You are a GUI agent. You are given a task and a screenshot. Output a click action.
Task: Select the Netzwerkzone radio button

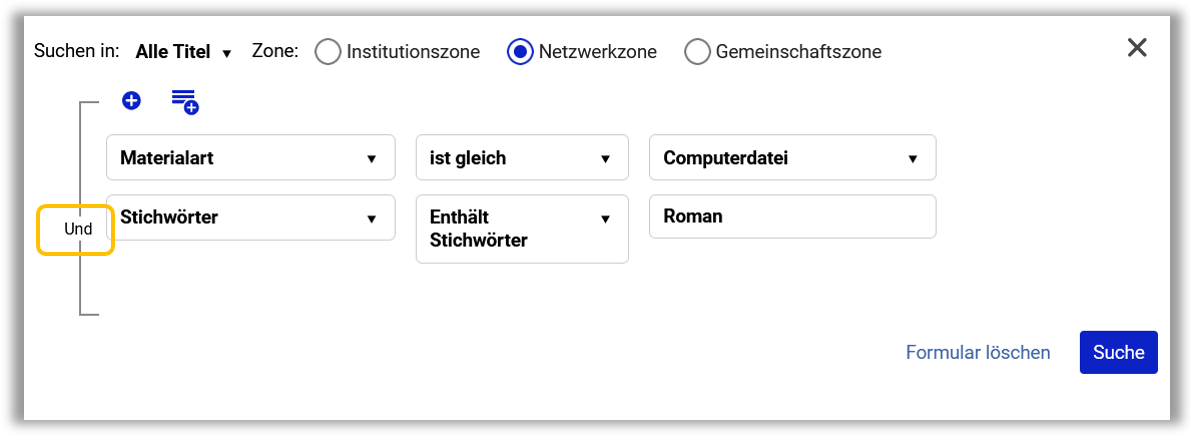point(520,52)
